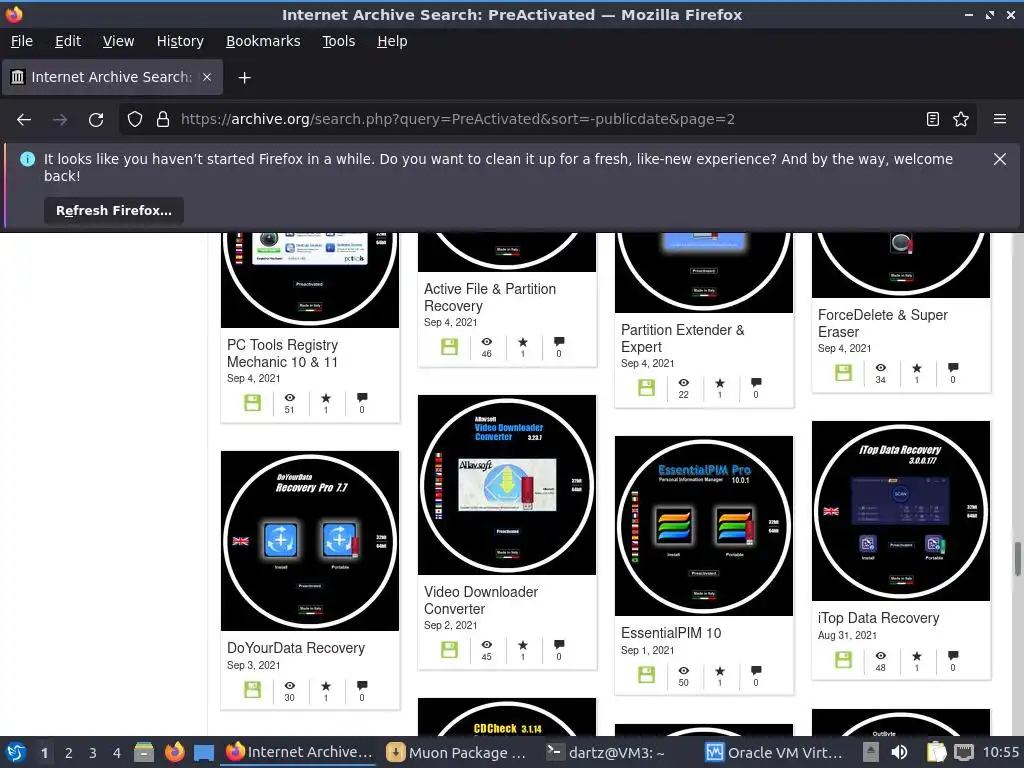Open Firefox hamburger application menu

1000,120
